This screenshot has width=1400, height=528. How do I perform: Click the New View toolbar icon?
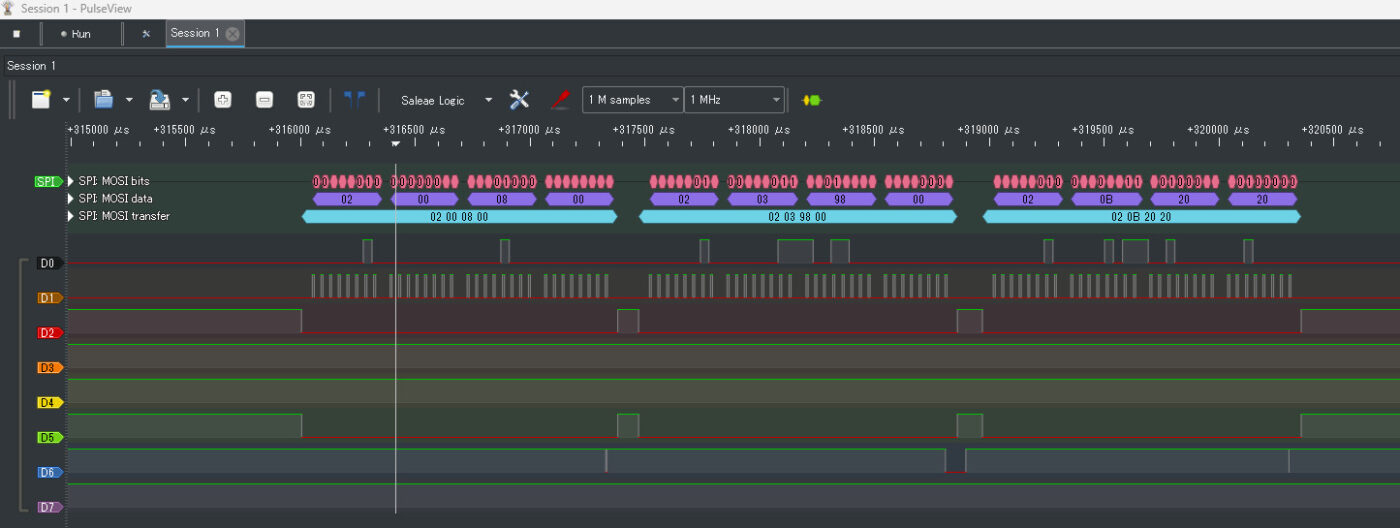[x=41, y=99]
